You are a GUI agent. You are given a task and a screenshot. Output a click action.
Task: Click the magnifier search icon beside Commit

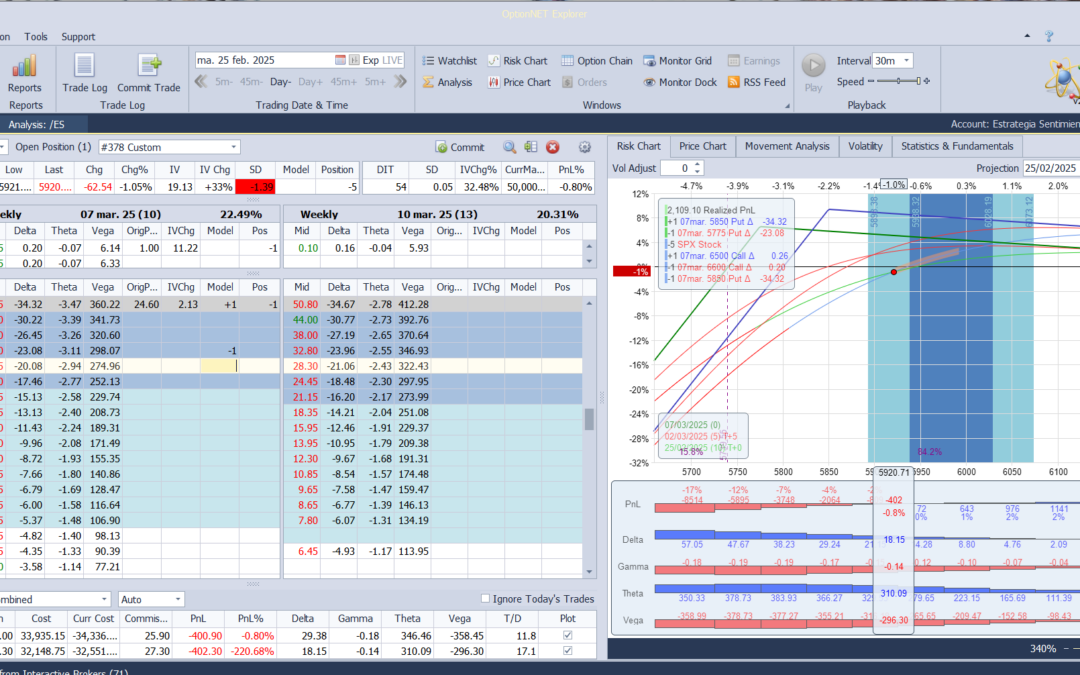pyautogui.click(x=510, y=147)
